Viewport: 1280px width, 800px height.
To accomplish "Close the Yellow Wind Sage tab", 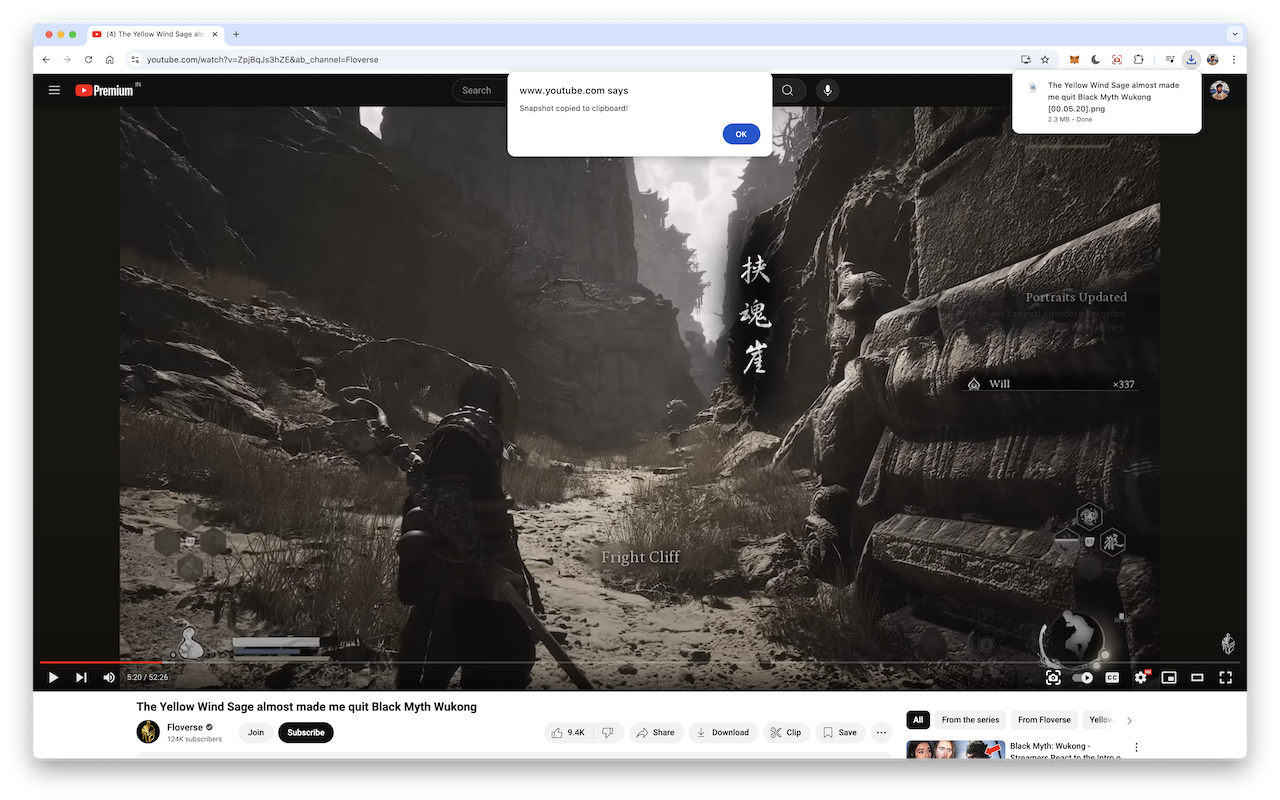I will pyautogui.click(x=215, y=34).
